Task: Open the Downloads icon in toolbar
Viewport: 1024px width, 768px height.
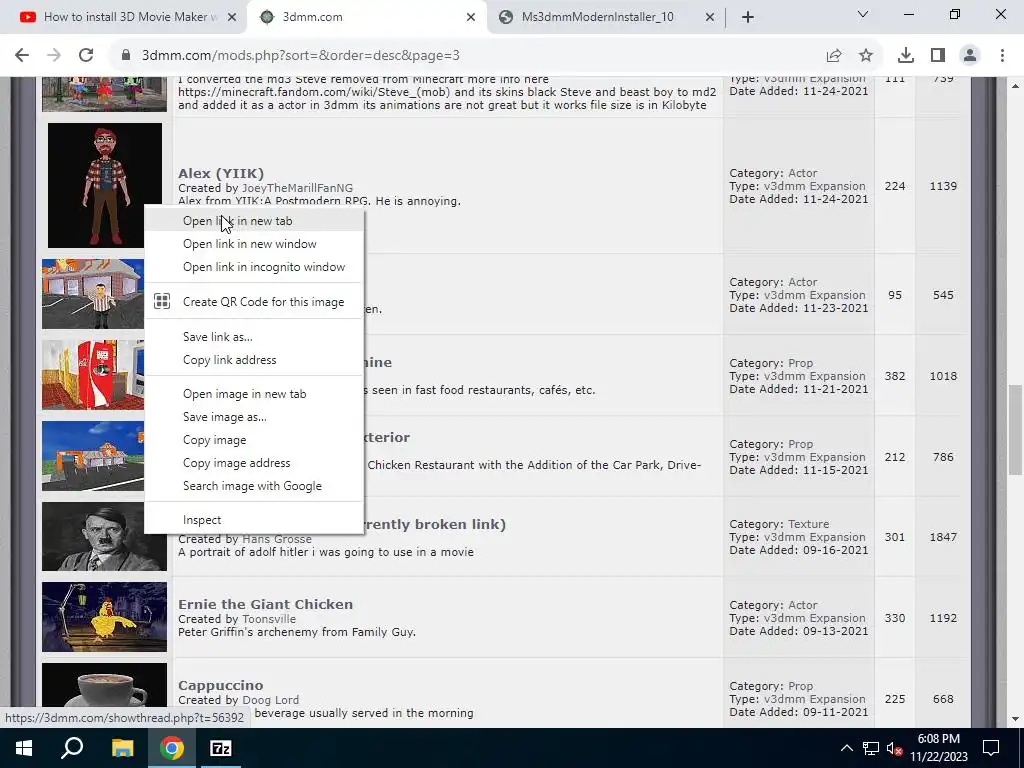Action: click(906, 56)
